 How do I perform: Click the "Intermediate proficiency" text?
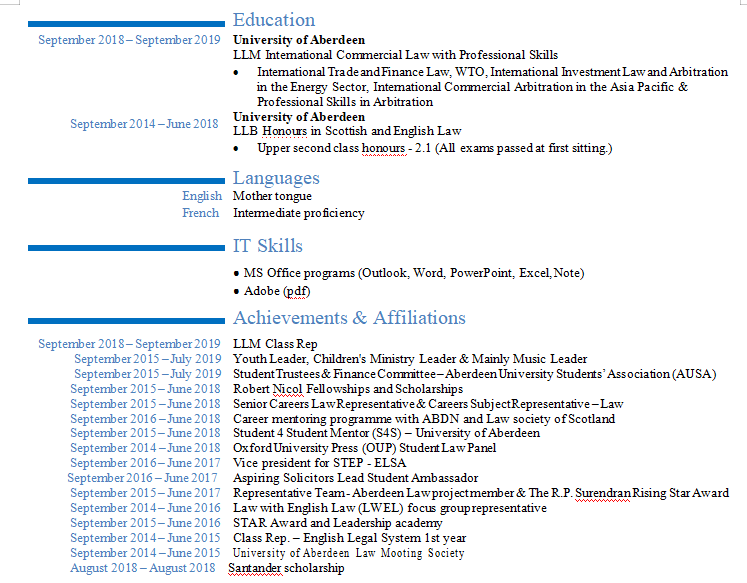pyautogui.click(x=298, y=213)
